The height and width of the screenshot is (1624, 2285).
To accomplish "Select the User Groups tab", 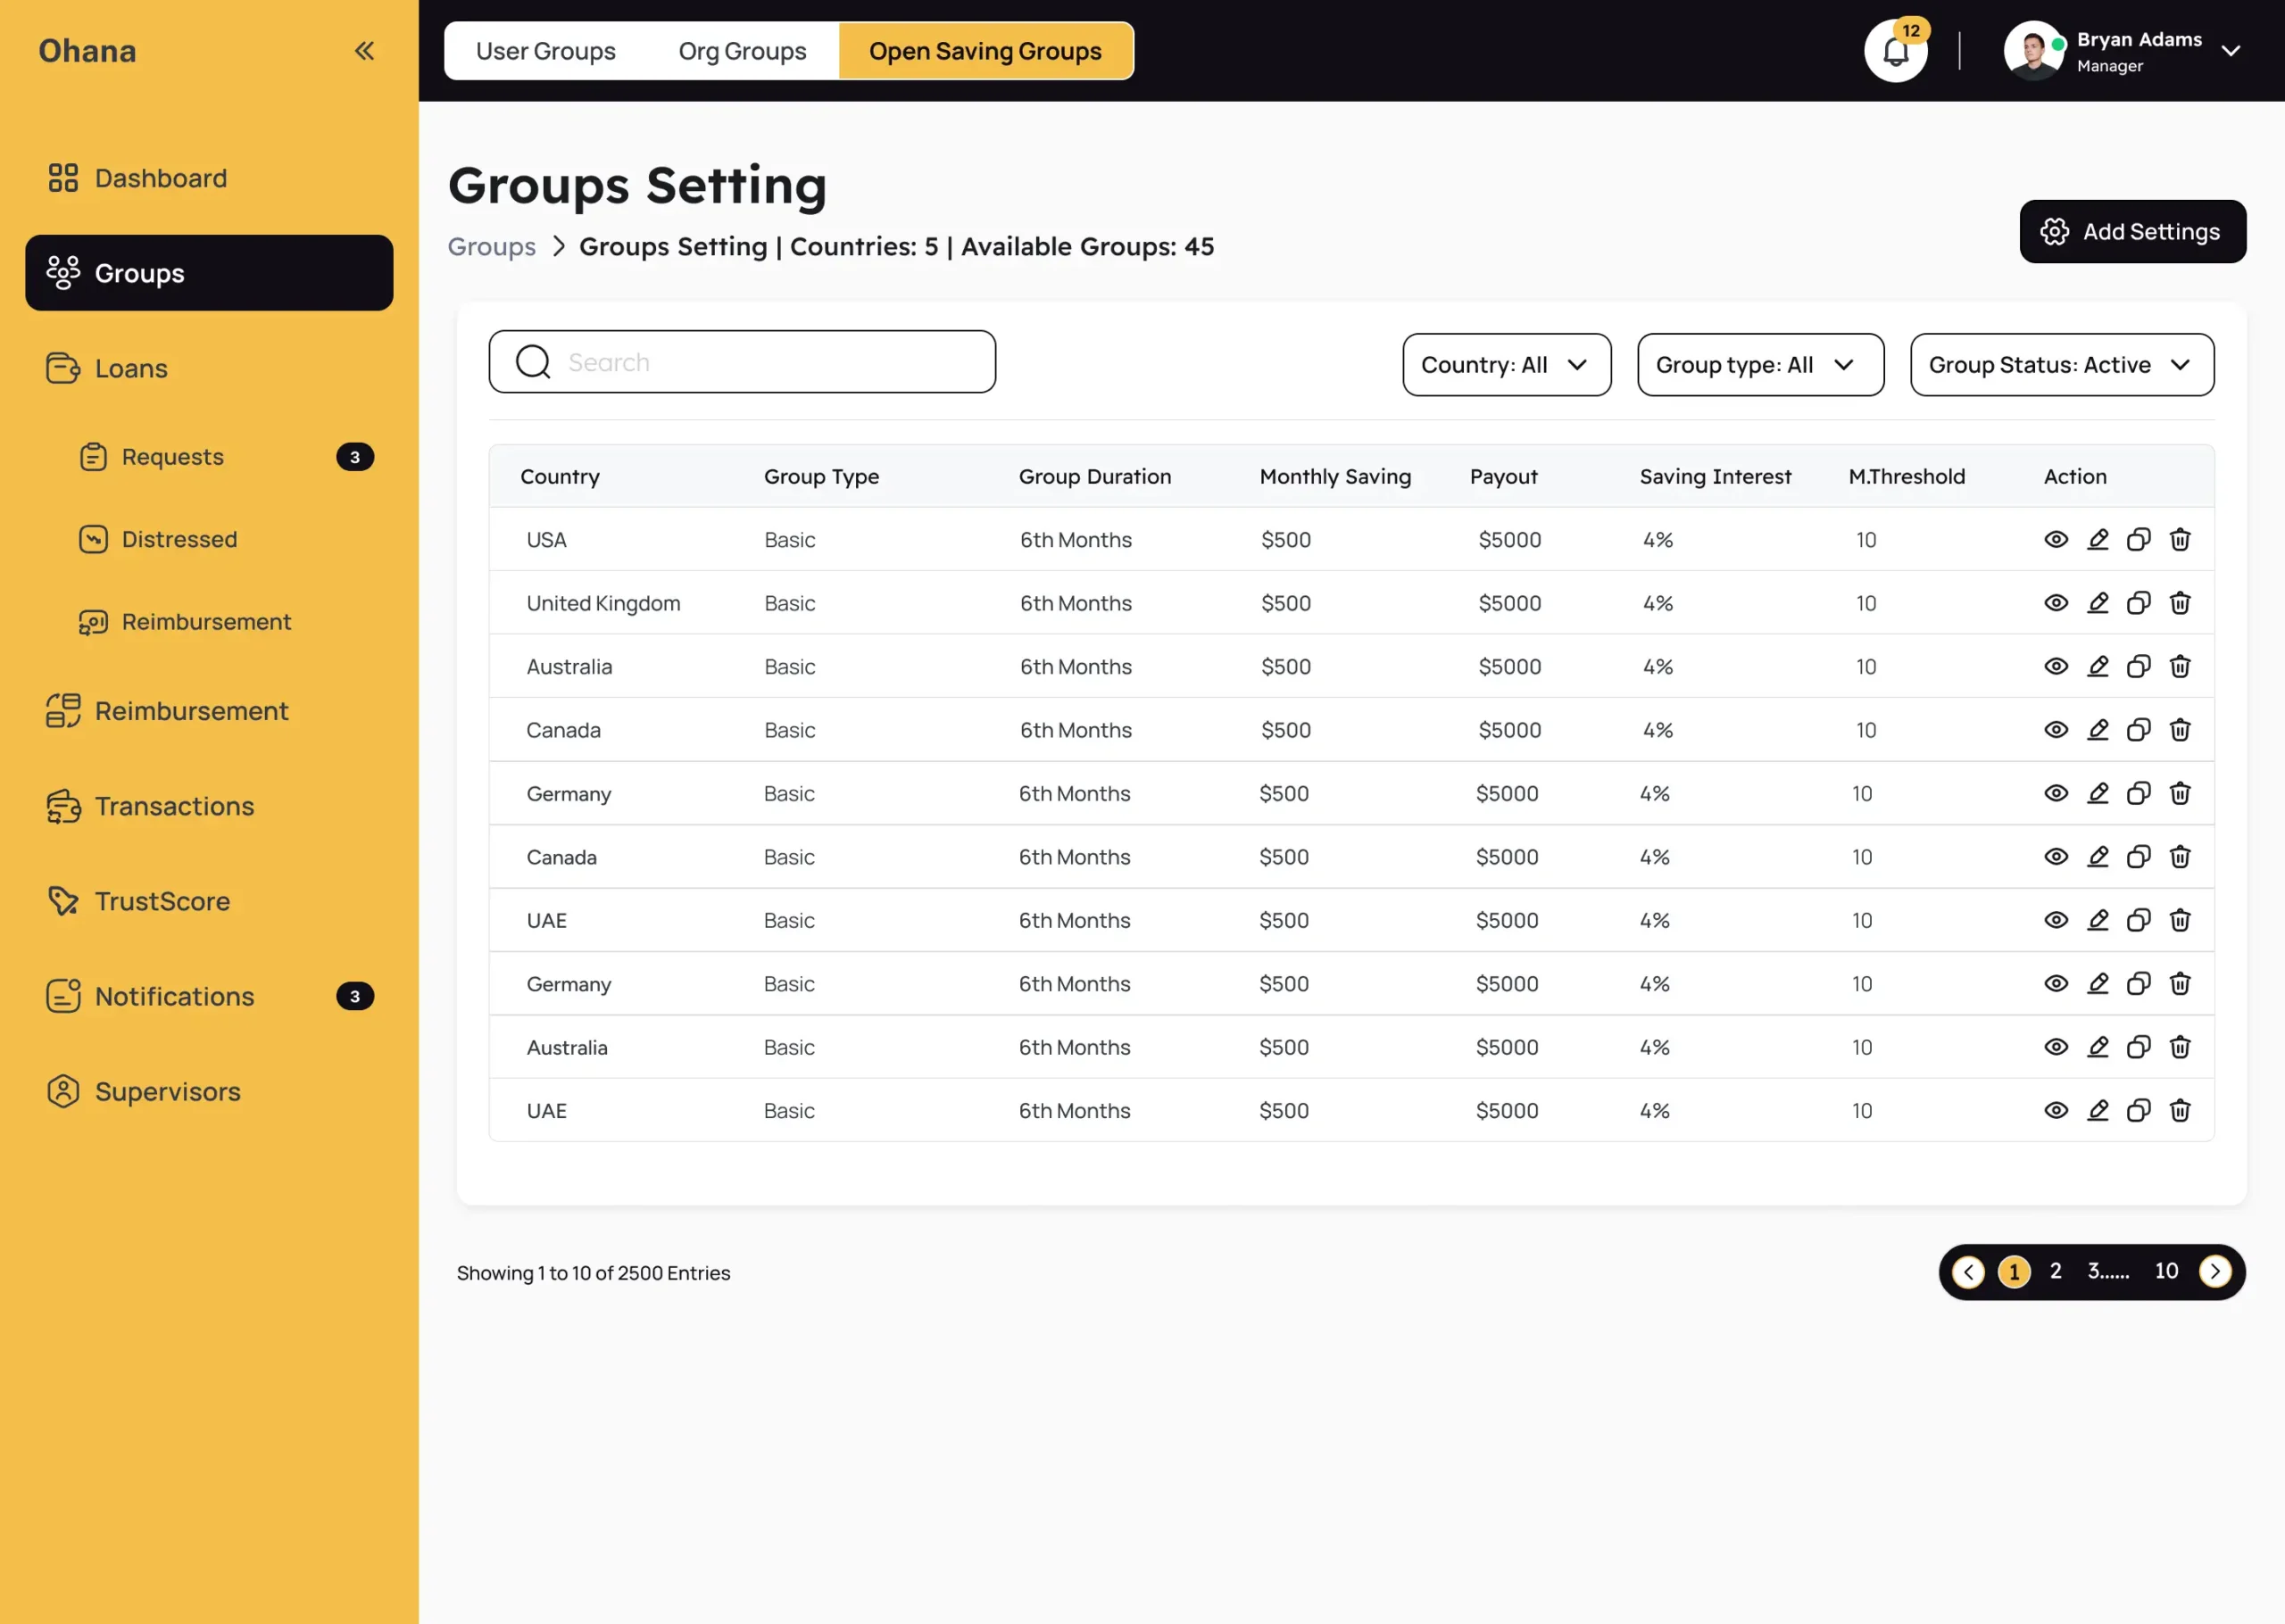I will click(546, 50).
